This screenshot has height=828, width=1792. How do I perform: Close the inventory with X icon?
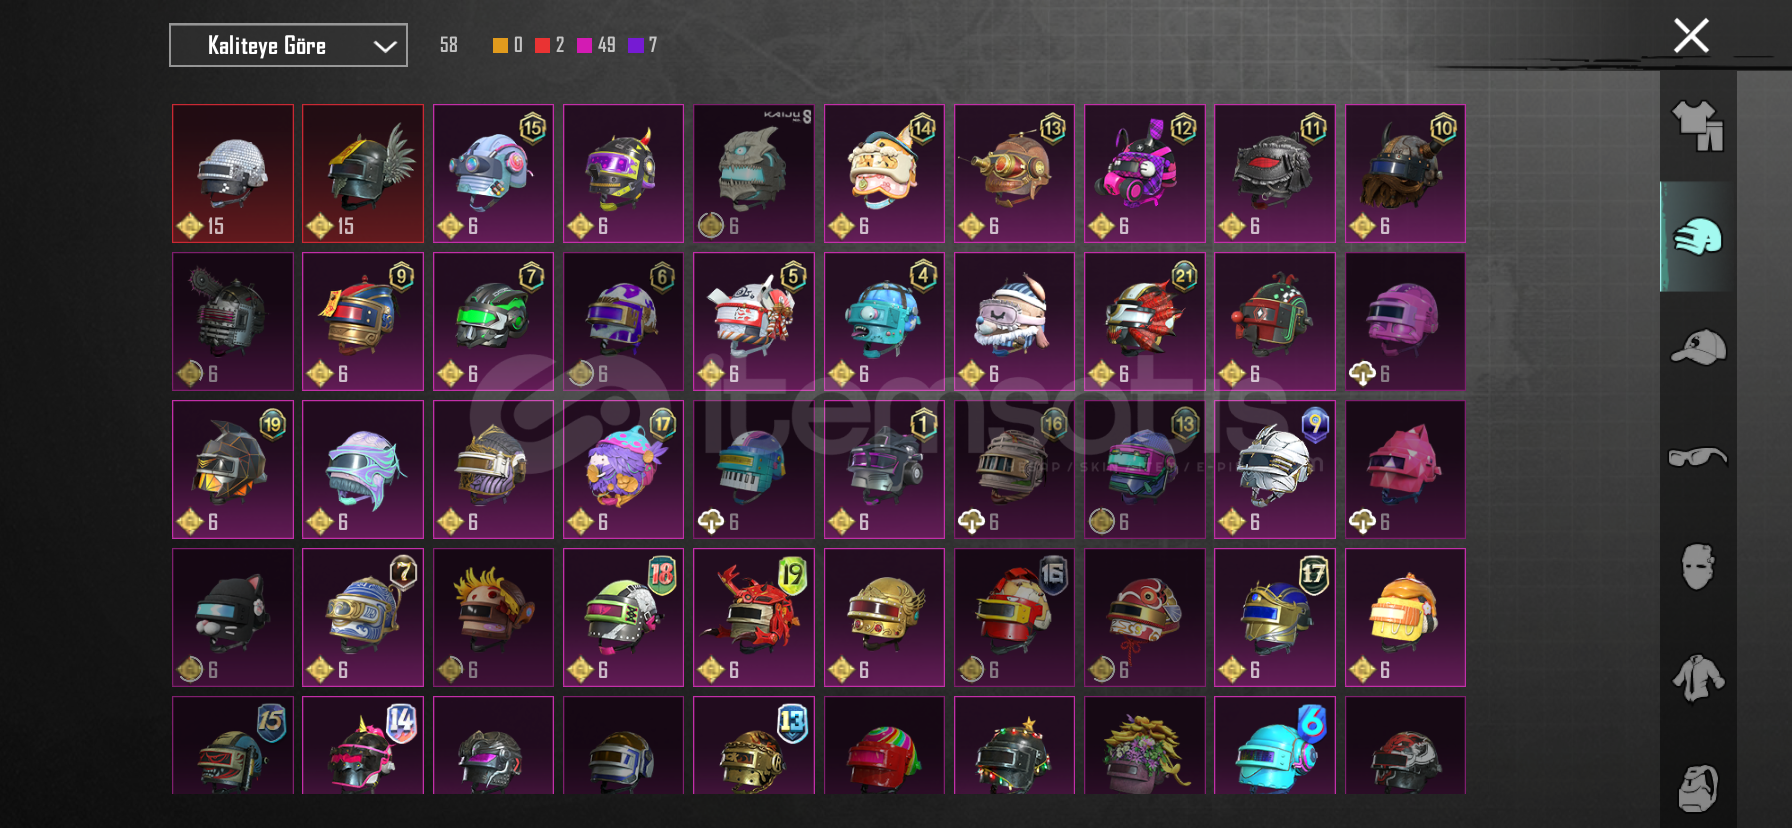[x=1691, y=36]
